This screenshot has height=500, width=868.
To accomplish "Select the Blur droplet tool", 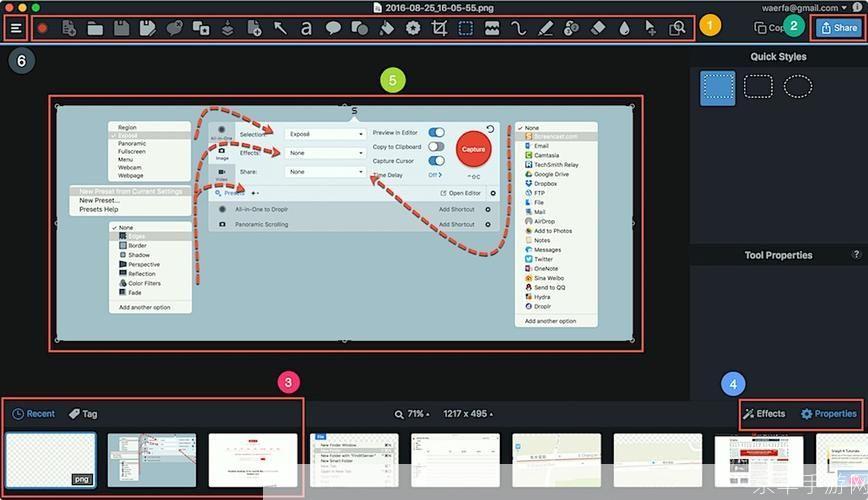I will tap(624, 29).
